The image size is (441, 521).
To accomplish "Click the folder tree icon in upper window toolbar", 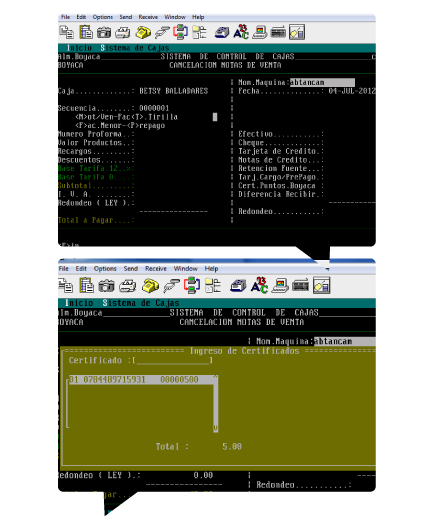I will pyautogui.click(x=200, y=32).
